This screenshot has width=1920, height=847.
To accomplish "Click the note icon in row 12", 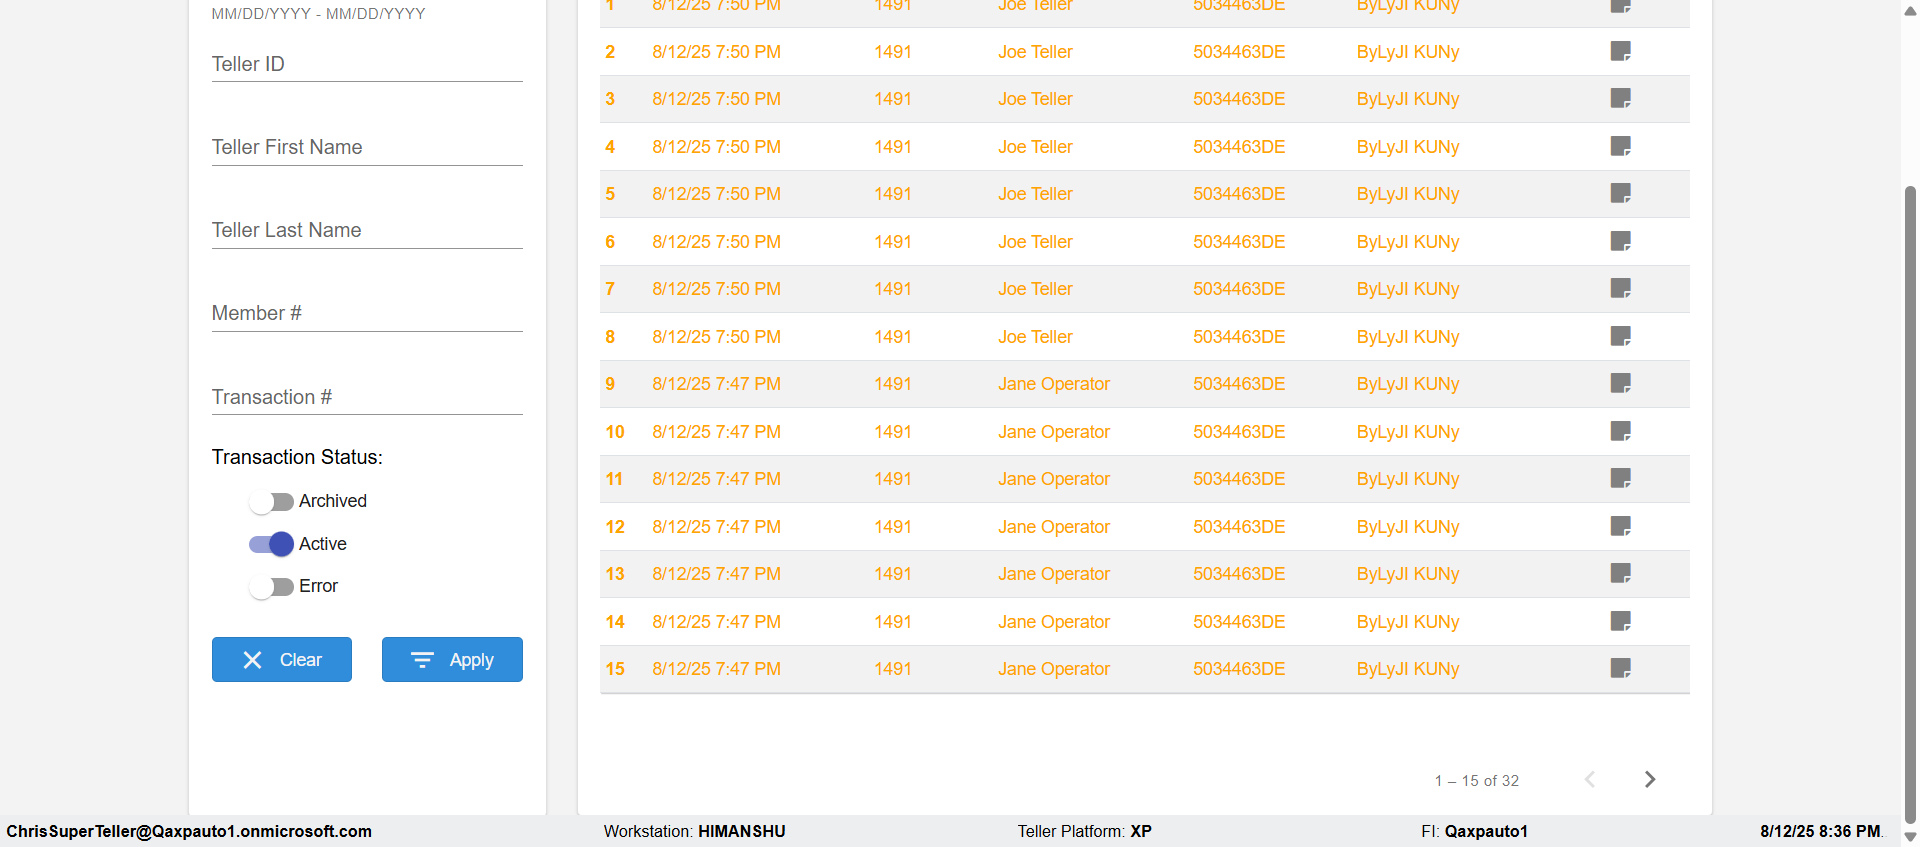I will 1620,526.
